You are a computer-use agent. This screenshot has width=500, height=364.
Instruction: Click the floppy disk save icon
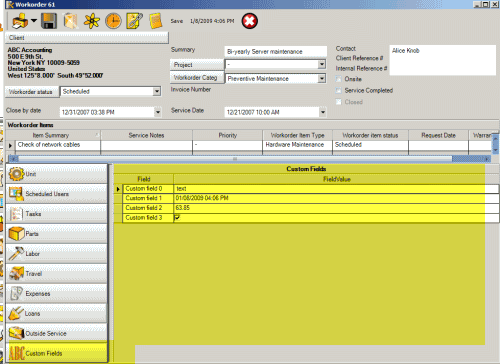[x=49, y=21]
